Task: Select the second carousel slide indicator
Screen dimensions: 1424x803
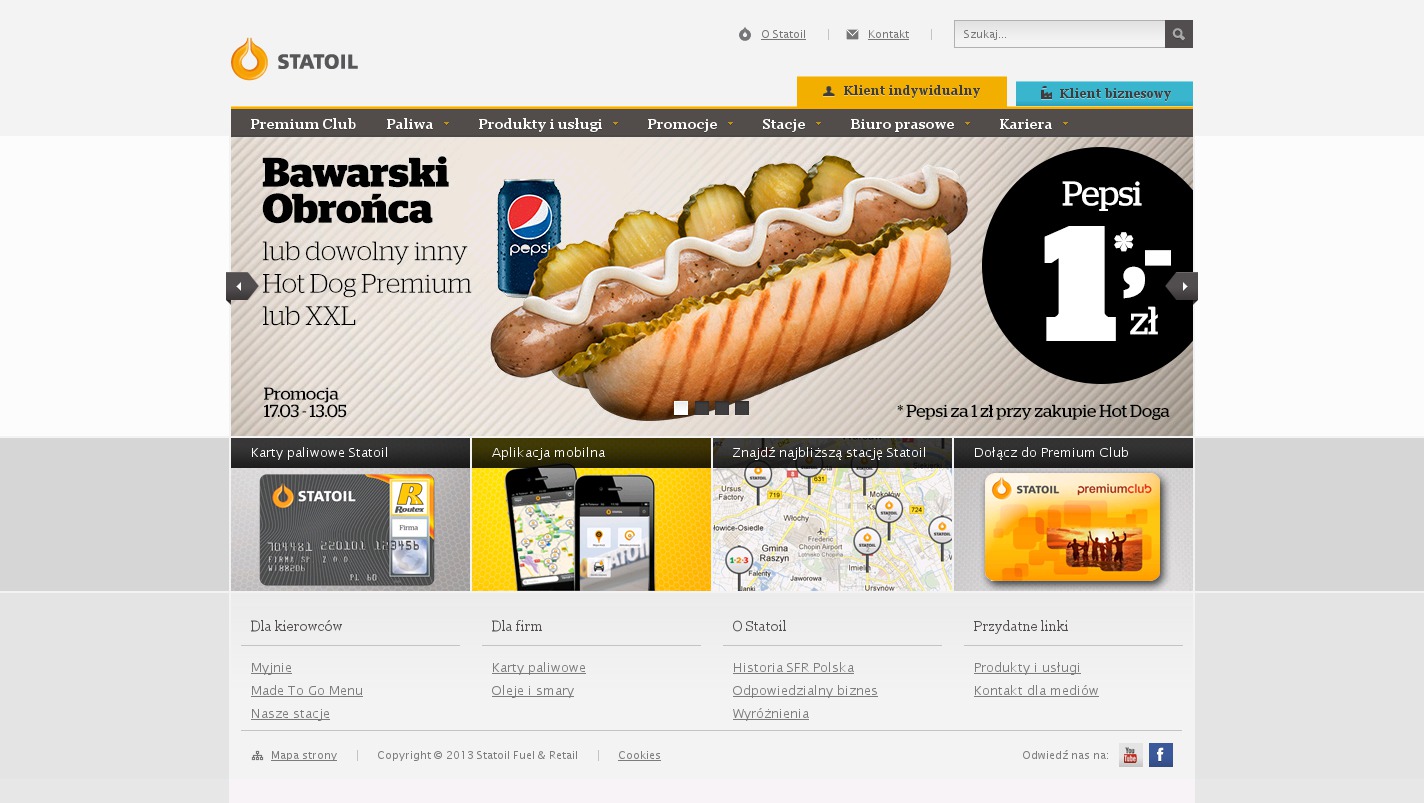Action: coord(701,408)
